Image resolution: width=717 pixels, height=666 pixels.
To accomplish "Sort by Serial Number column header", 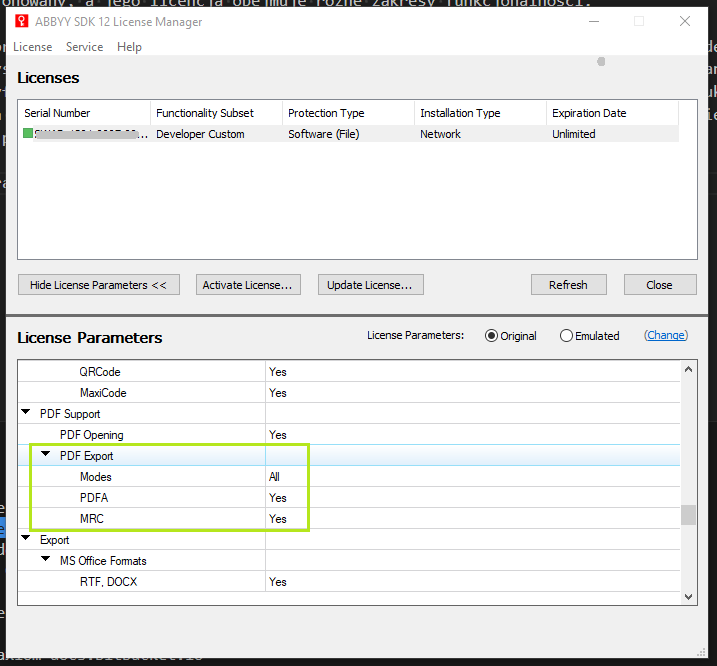I will 85,113.
